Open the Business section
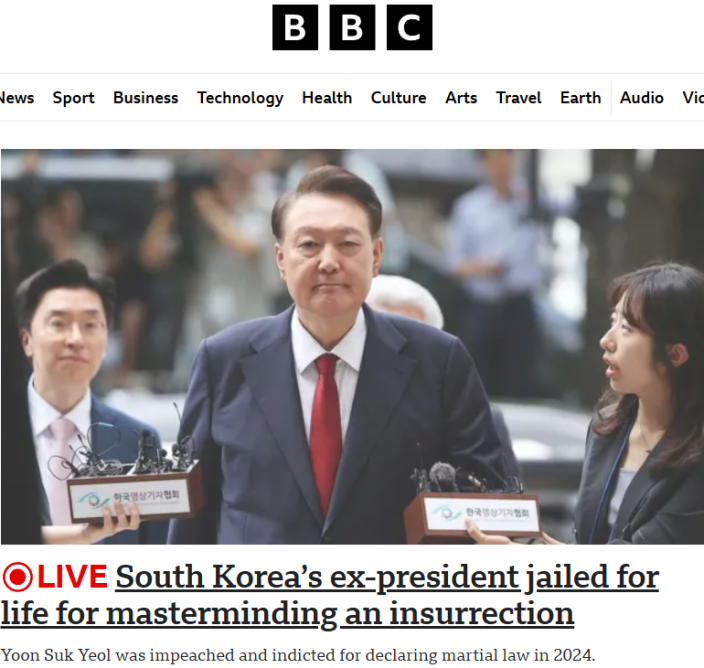The image size is (704, 668). click(x=145, y=98)
